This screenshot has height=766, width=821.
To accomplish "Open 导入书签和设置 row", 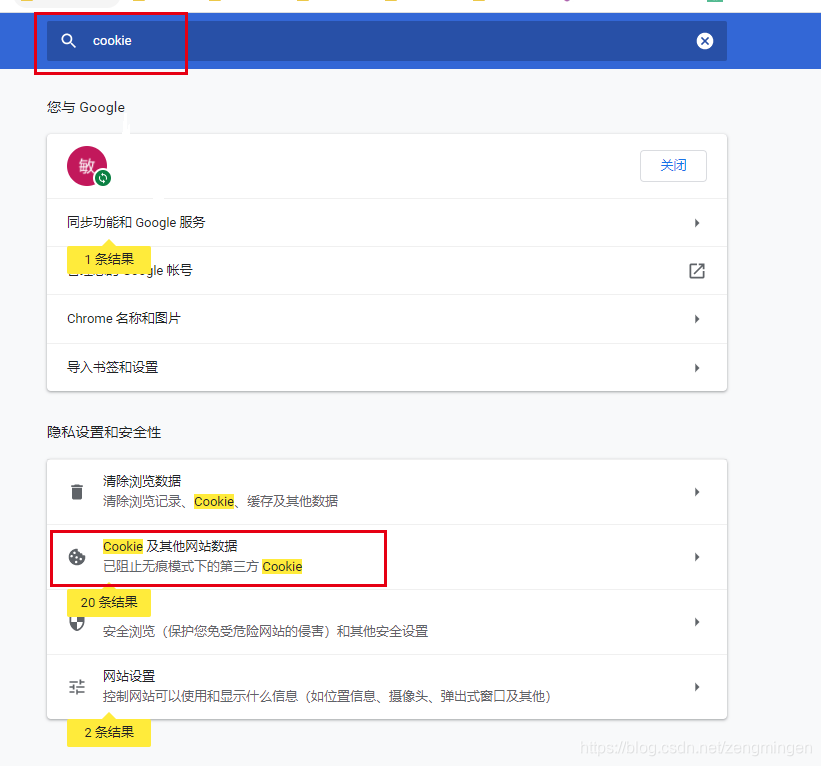I will tap(387, 368).
